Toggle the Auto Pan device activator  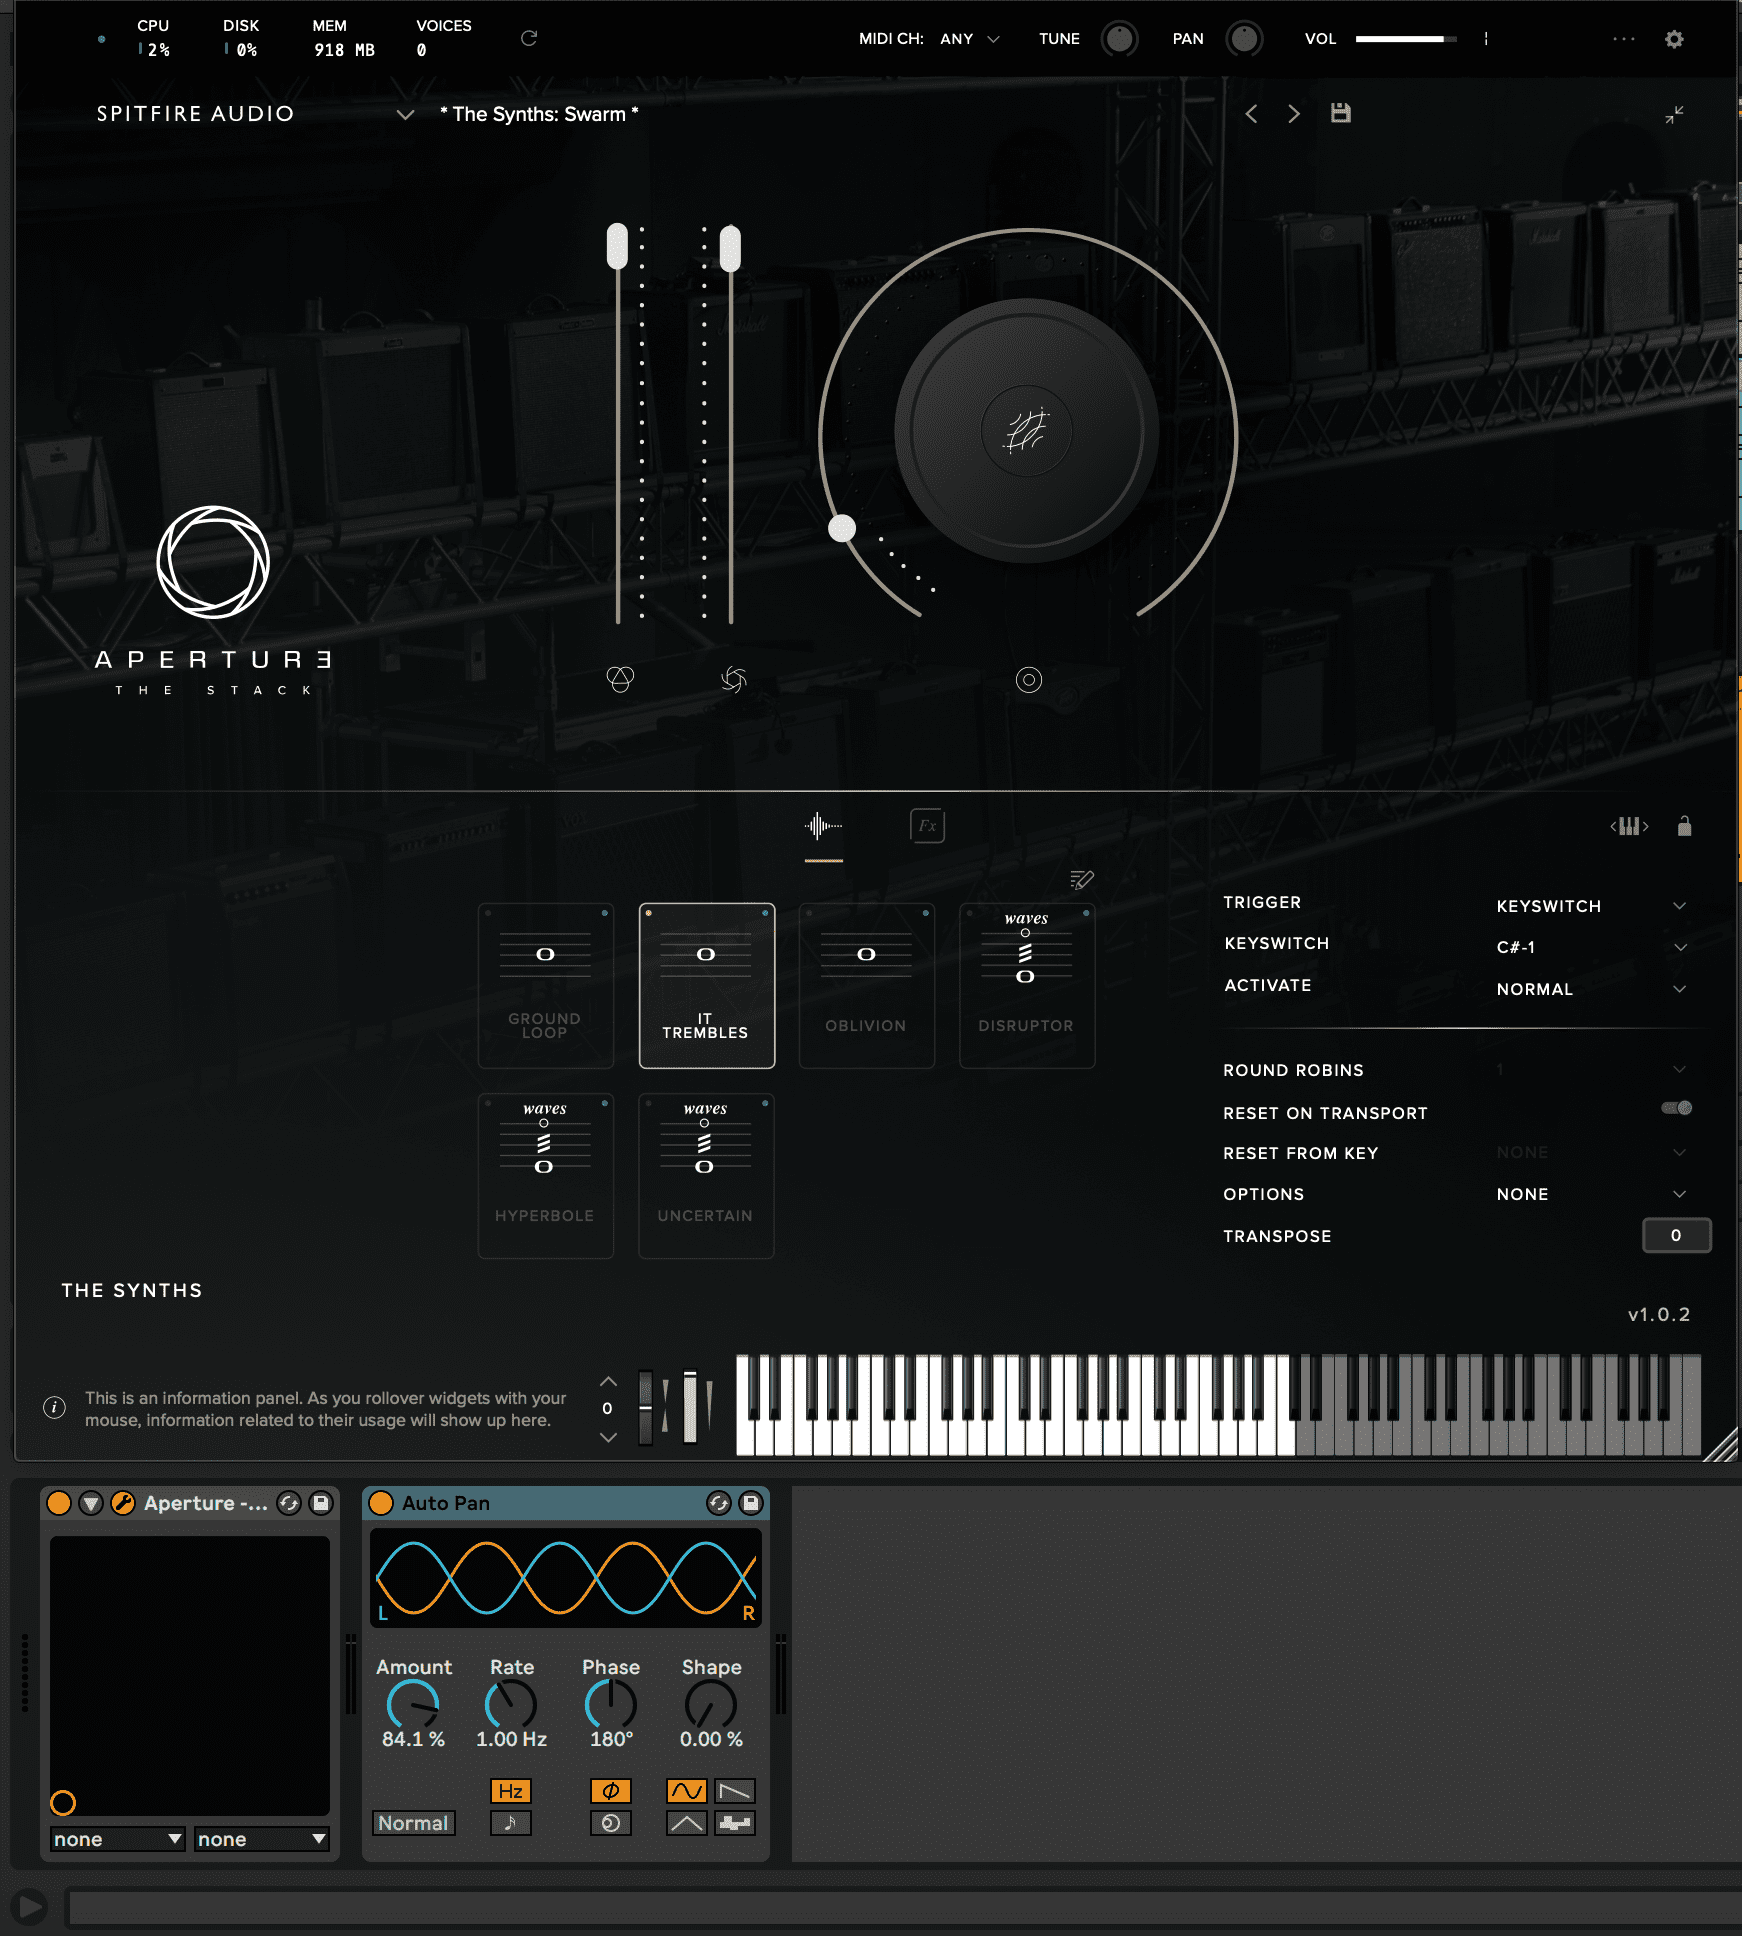(381, 1503)
